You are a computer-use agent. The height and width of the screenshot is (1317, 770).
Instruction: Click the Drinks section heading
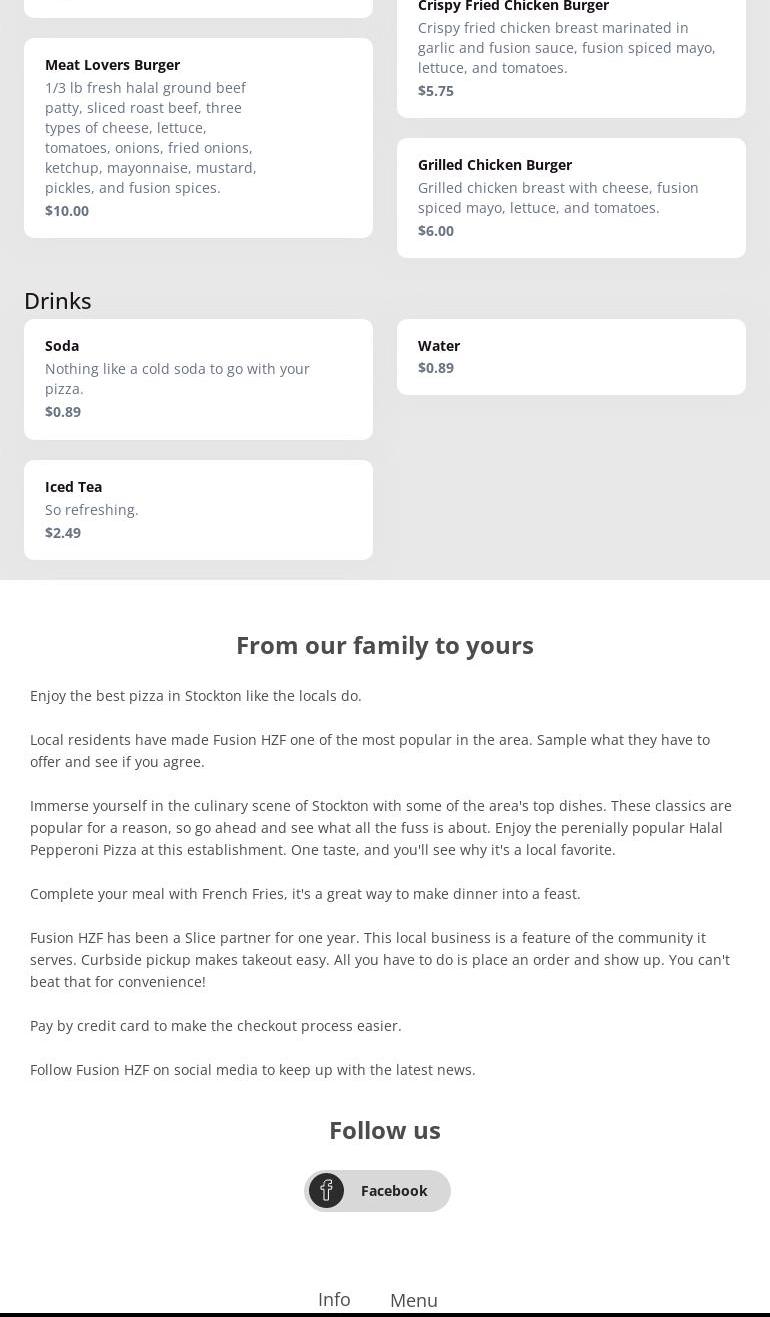point(58,301)
